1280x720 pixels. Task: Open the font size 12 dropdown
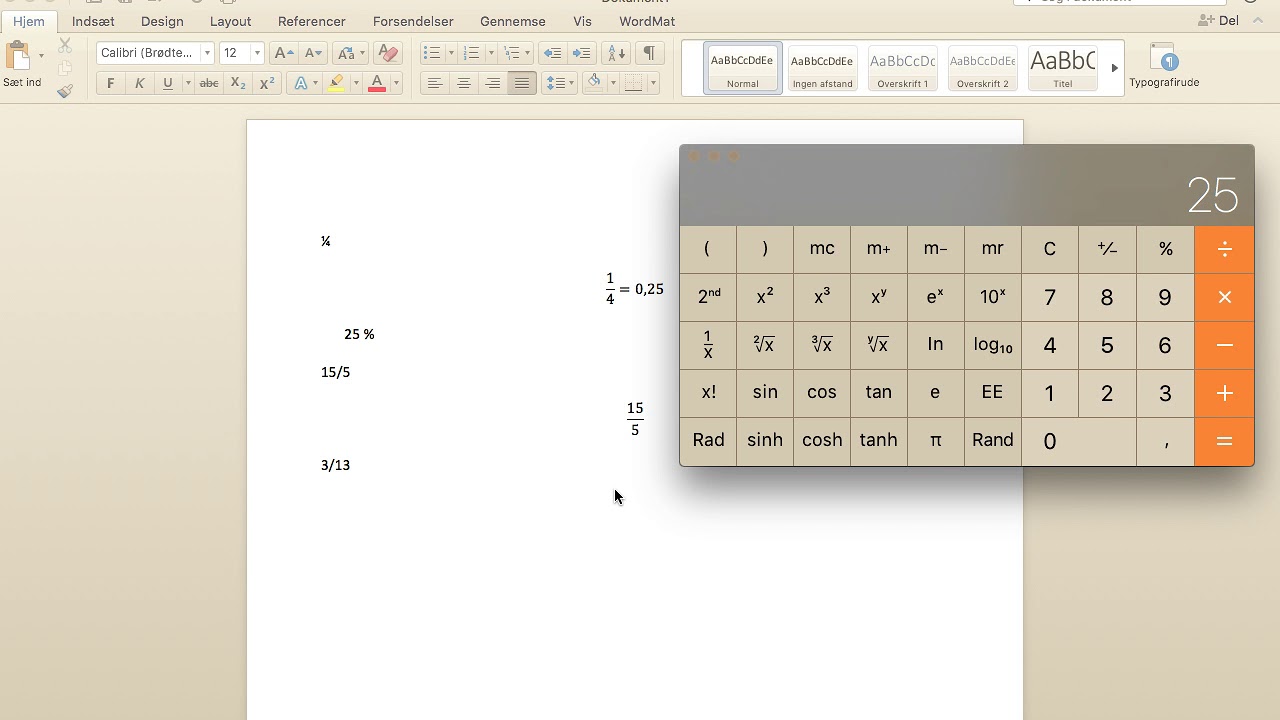coord(257,53)
